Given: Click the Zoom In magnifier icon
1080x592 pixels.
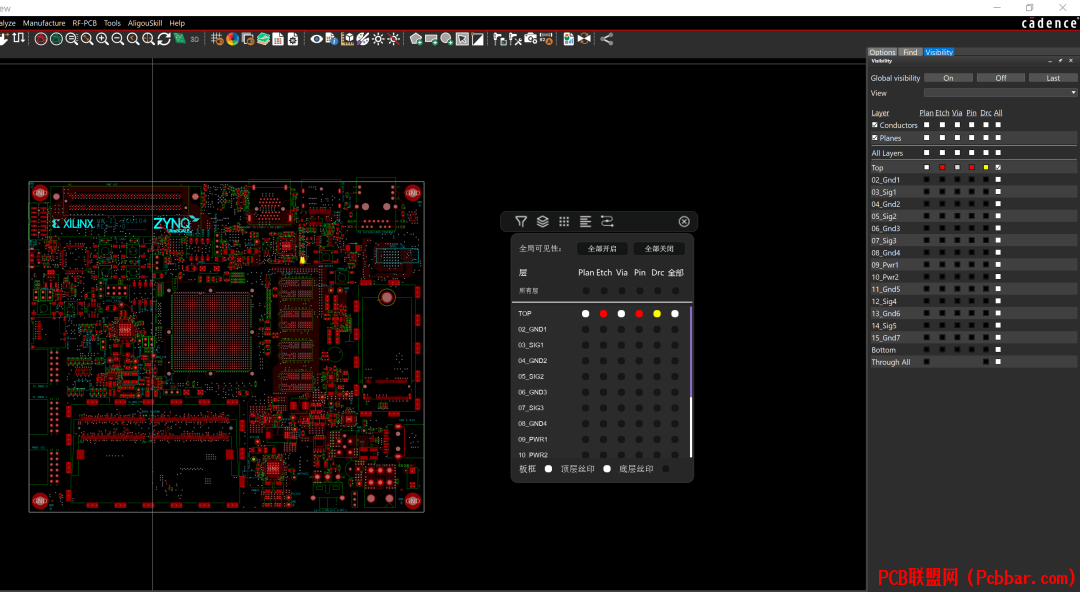Looking at the screenshot, I should tap(103, 39).
